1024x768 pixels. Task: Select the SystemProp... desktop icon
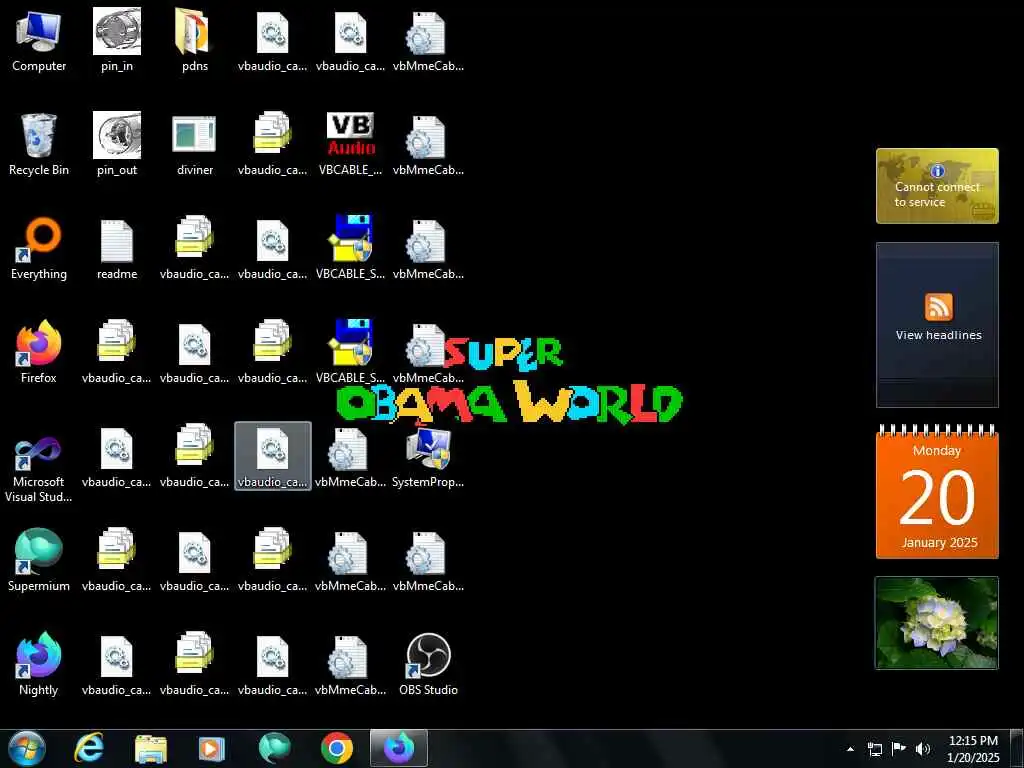428,456
